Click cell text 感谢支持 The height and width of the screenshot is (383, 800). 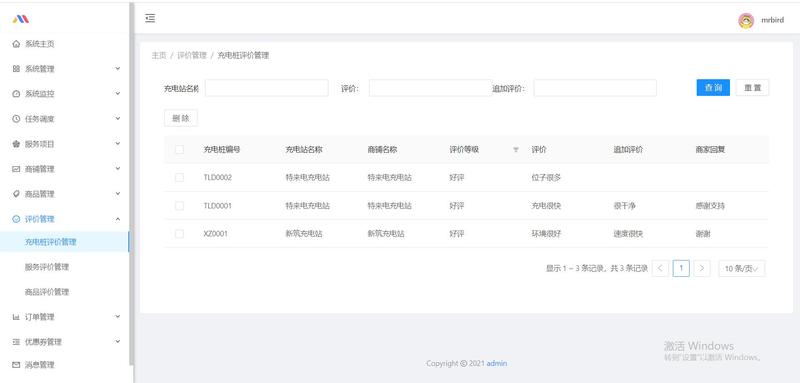coord(710,206)
